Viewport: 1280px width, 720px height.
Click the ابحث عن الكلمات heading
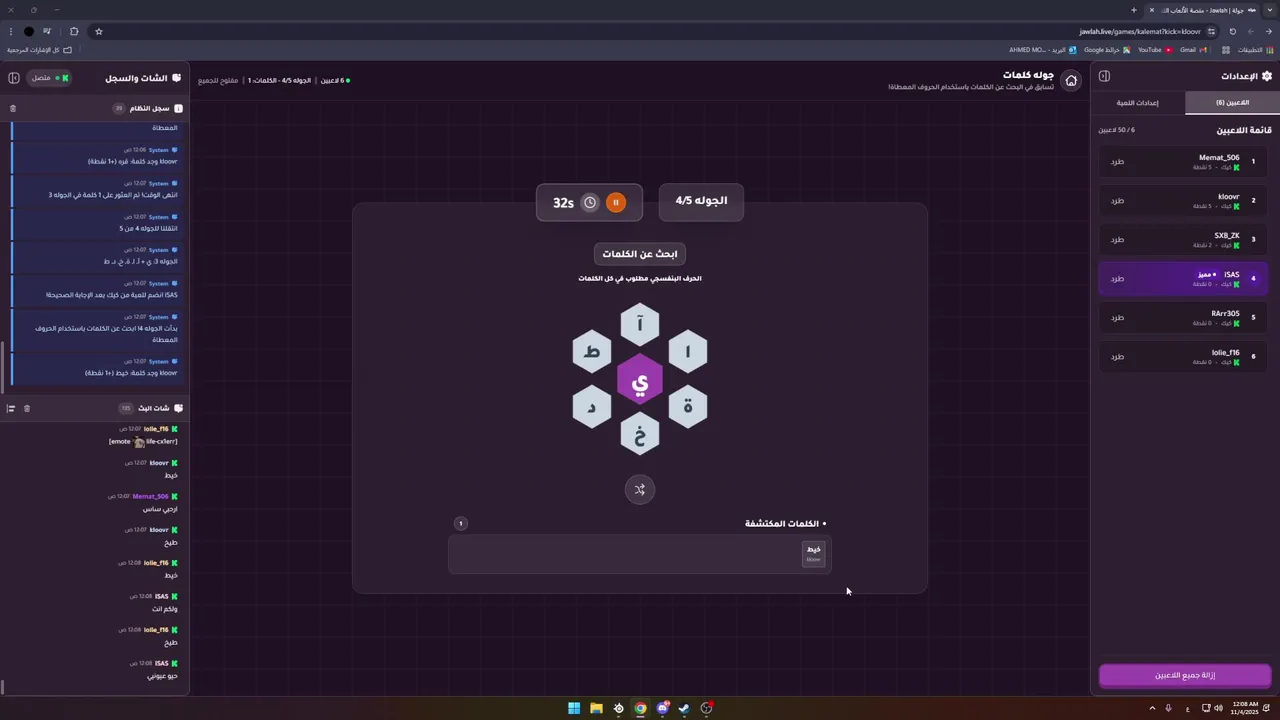point(640,254)
